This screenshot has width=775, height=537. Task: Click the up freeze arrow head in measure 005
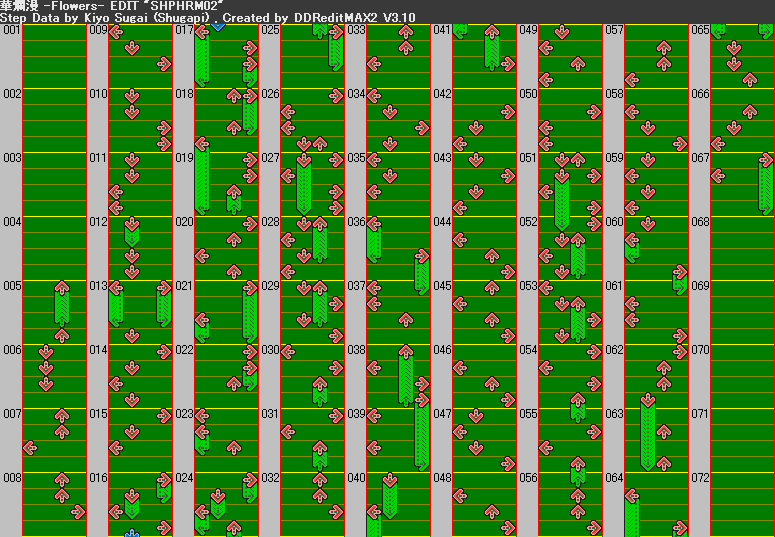62,288
